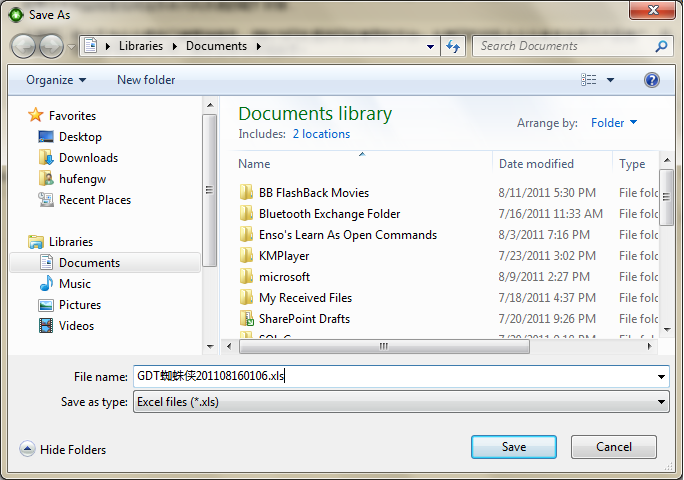Screen dimensions: 684x480
Task: Create a New folder
Action: pos(146,80)
